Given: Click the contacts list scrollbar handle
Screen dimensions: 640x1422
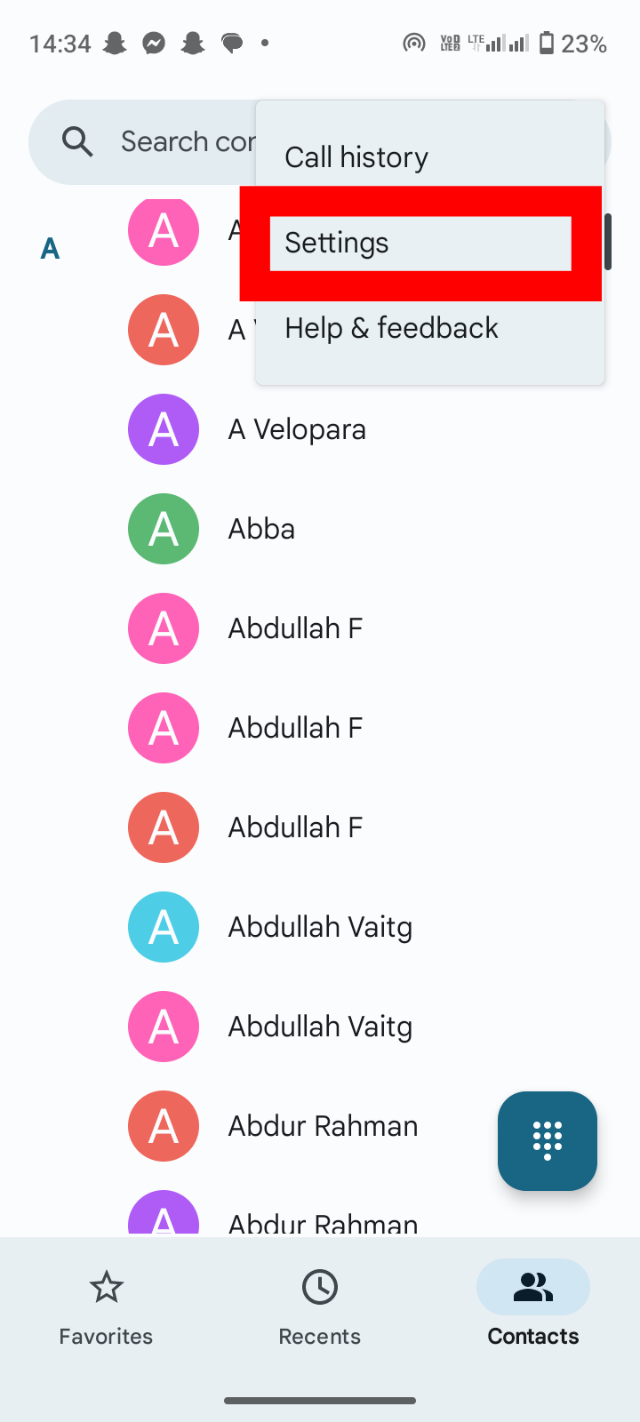Looking at the screenshot, I should [608, 242].
